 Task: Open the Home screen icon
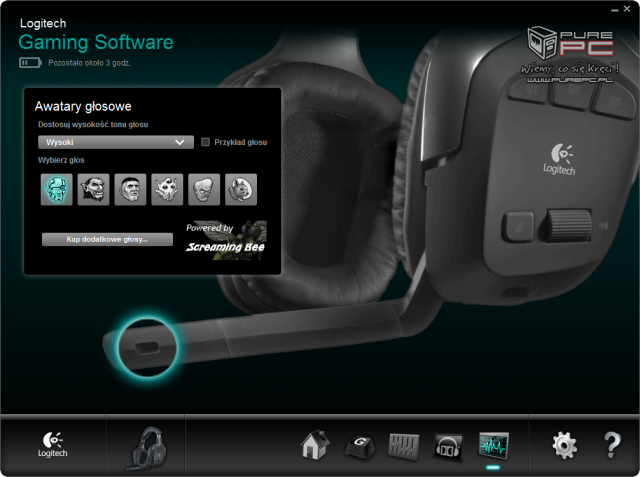[x=315, y=445]
